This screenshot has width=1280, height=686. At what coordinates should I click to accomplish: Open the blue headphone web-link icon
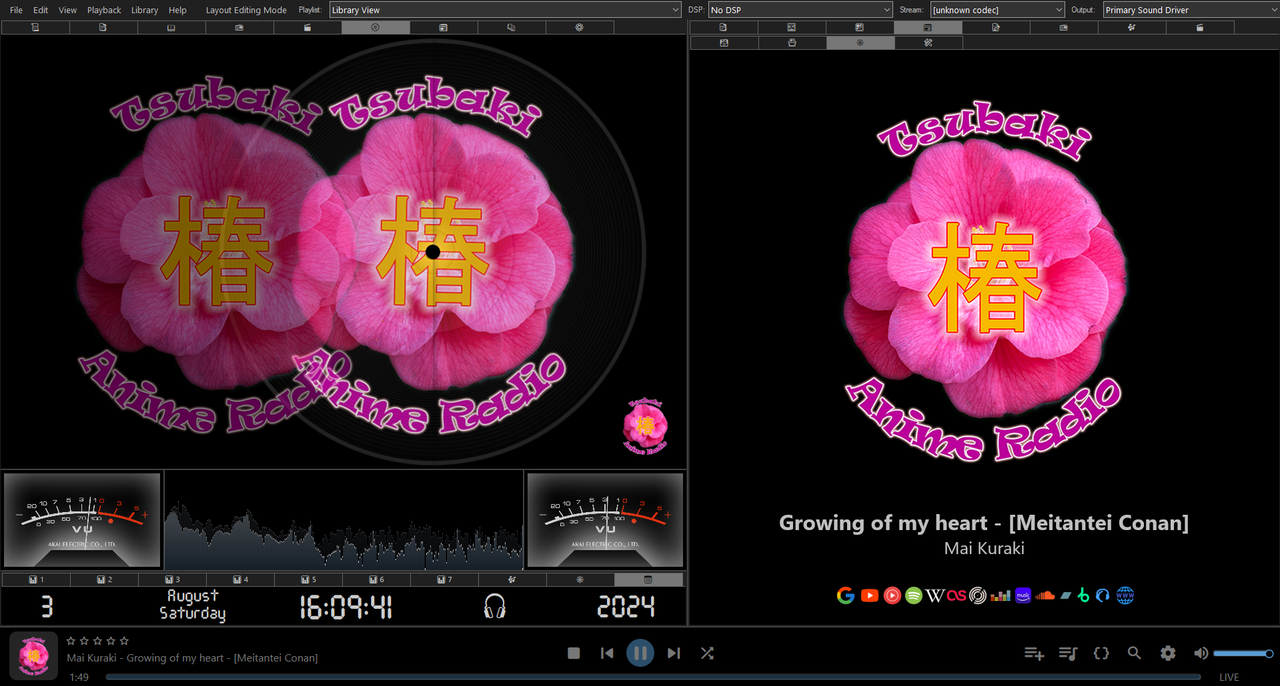click(x=1103, y=595)
